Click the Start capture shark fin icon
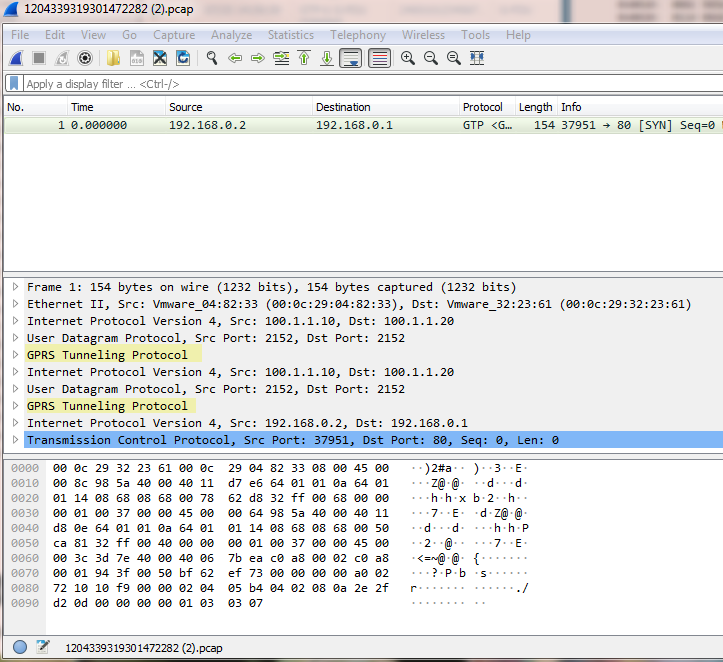 pyautogui.click(x=16, y=59)
